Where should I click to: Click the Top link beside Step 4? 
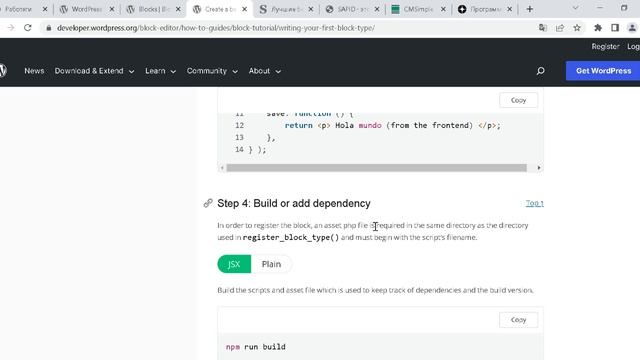[x=534, y=203]
